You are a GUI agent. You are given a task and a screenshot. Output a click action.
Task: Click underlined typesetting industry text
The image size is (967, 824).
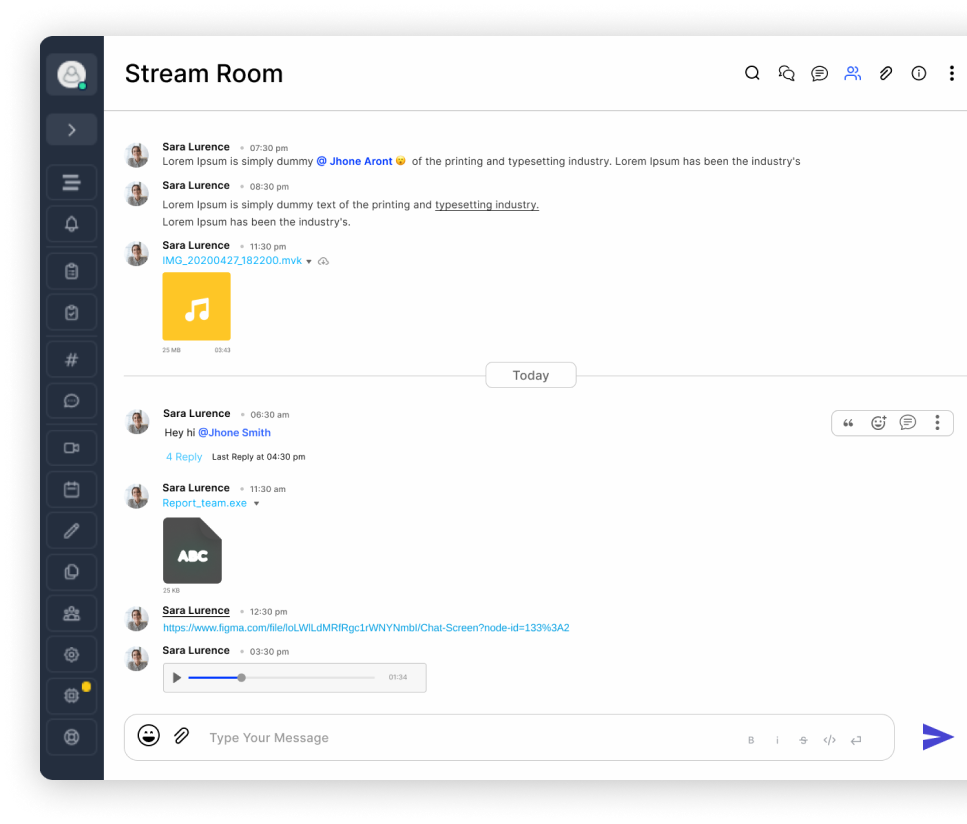[x=487, y=205]
